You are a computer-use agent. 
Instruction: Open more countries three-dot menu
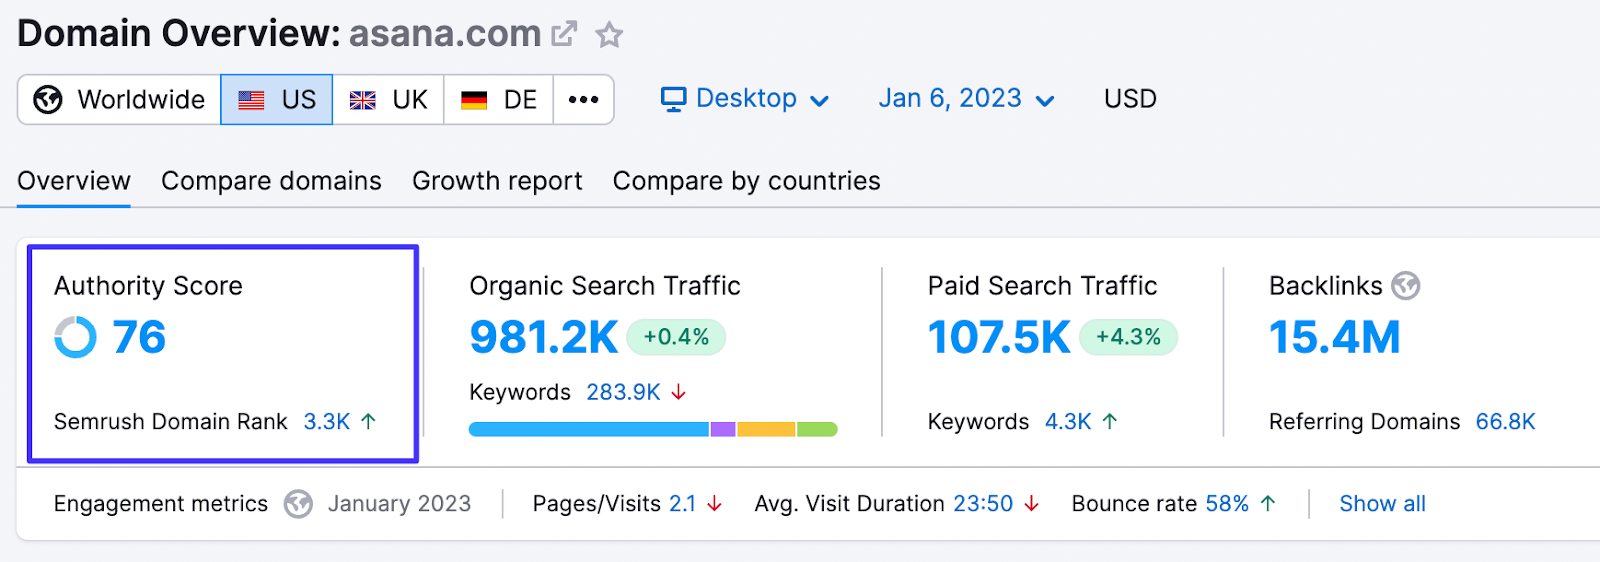(583, 100)
